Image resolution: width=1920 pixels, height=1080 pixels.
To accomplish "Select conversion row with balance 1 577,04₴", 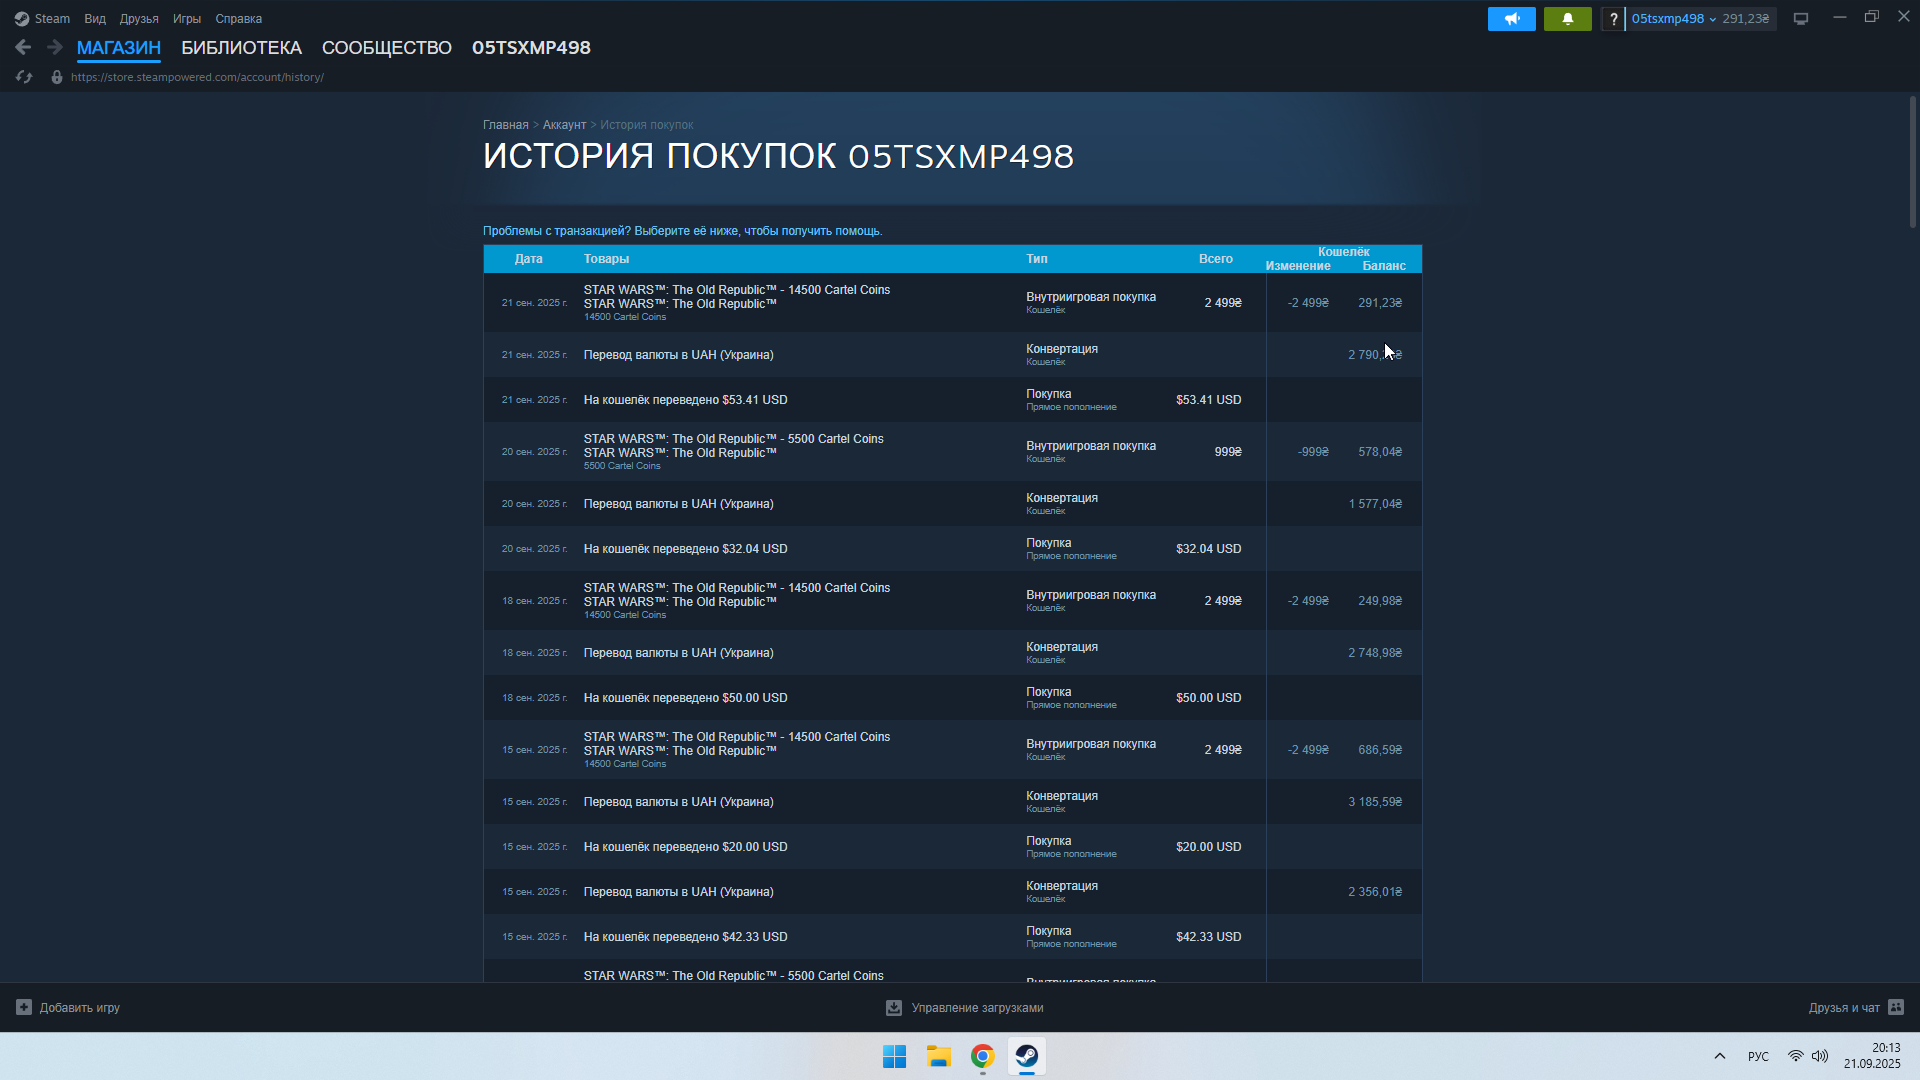I will click(x=952, y=504).
